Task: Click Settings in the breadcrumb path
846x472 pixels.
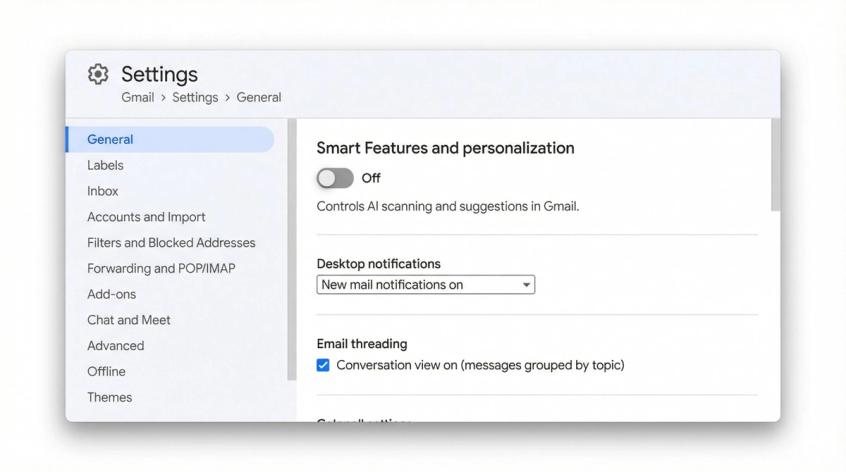Action: coord(195,98)
